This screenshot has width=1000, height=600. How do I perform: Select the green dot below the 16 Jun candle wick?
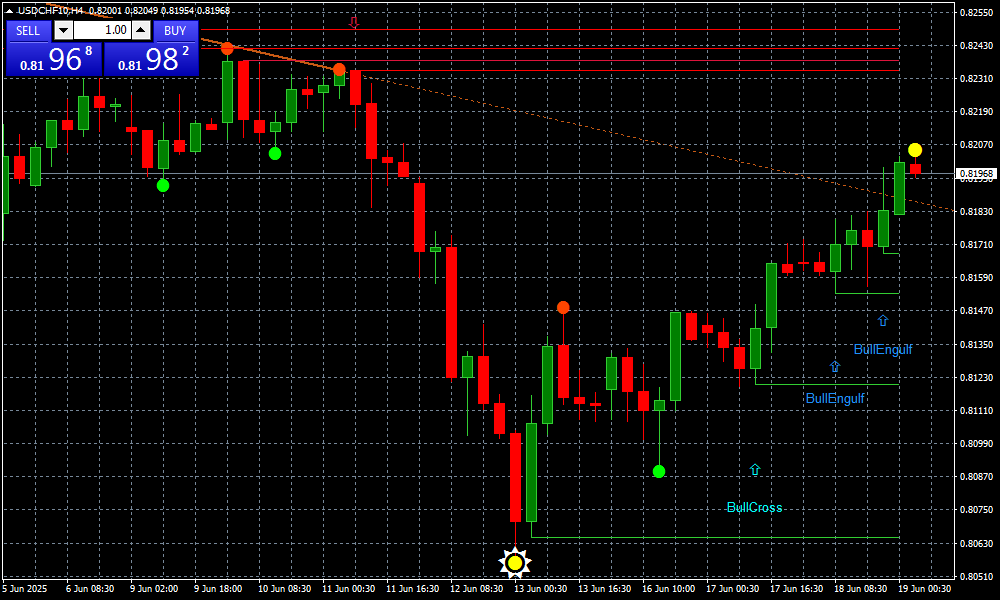(659, 471)
